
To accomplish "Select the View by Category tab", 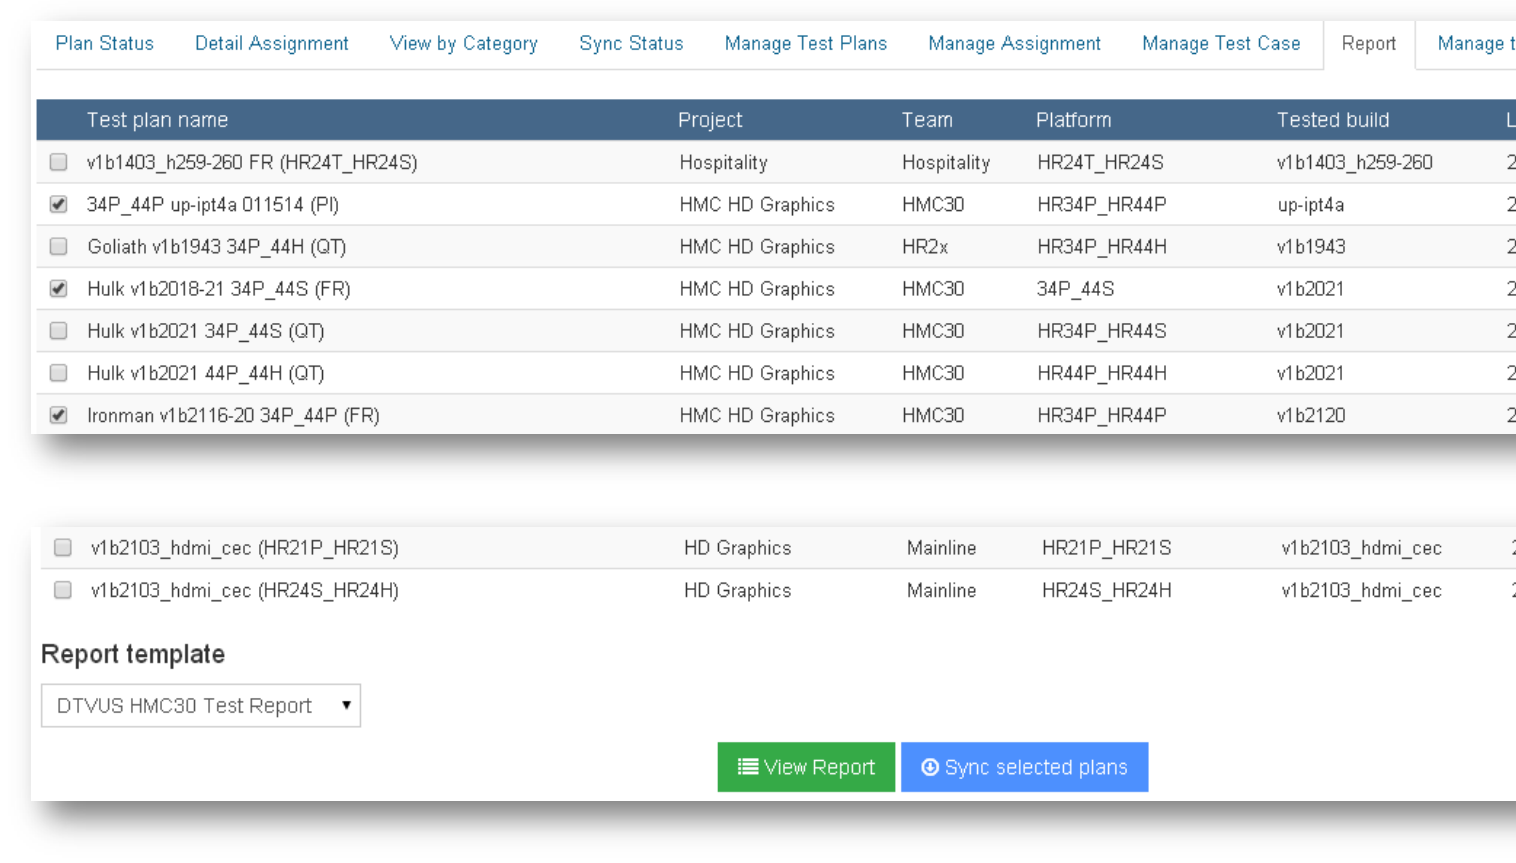I will click(464, 44).
